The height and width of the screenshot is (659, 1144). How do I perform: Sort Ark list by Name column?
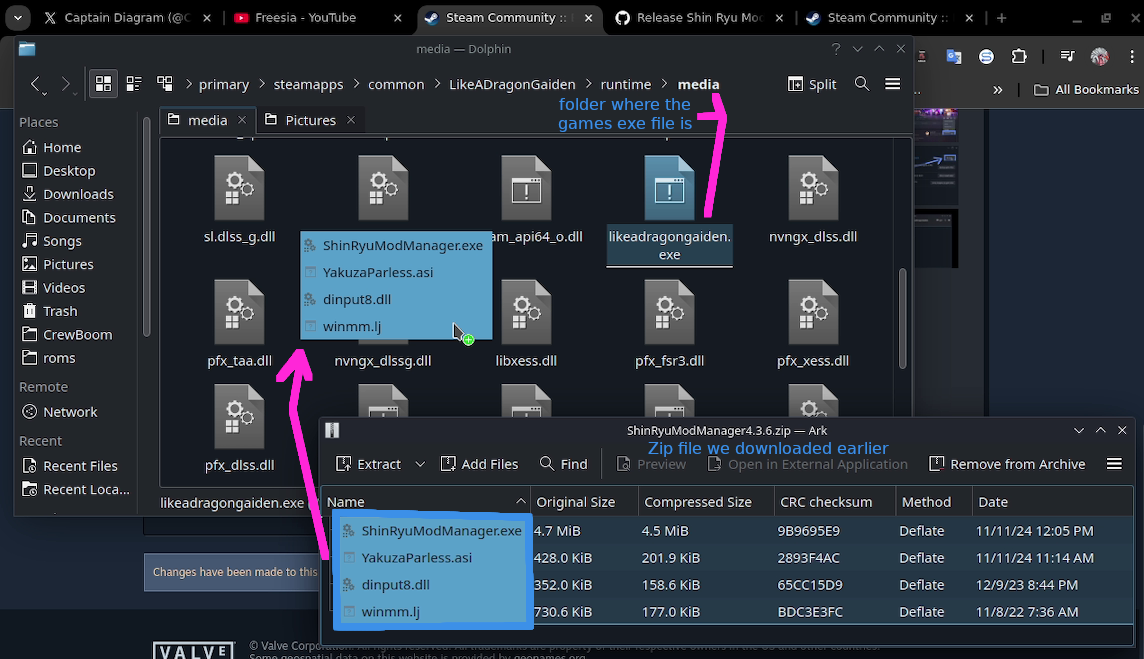point(426,502)
